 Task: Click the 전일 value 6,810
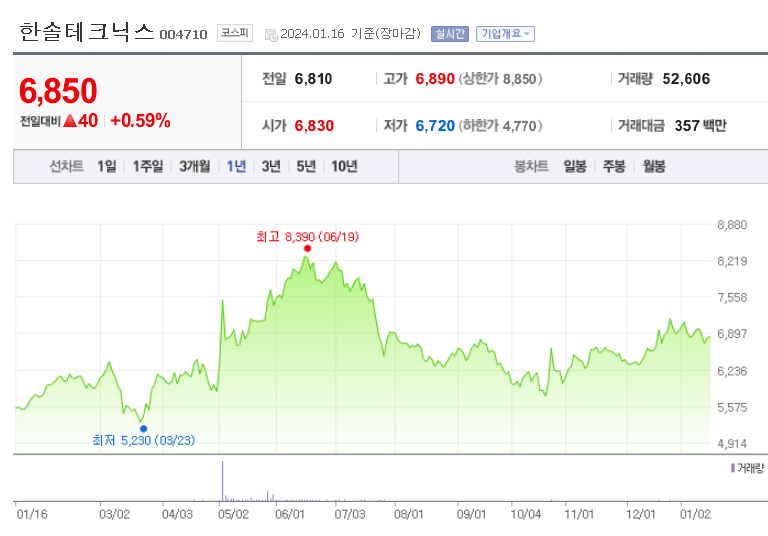coord(313,79)
